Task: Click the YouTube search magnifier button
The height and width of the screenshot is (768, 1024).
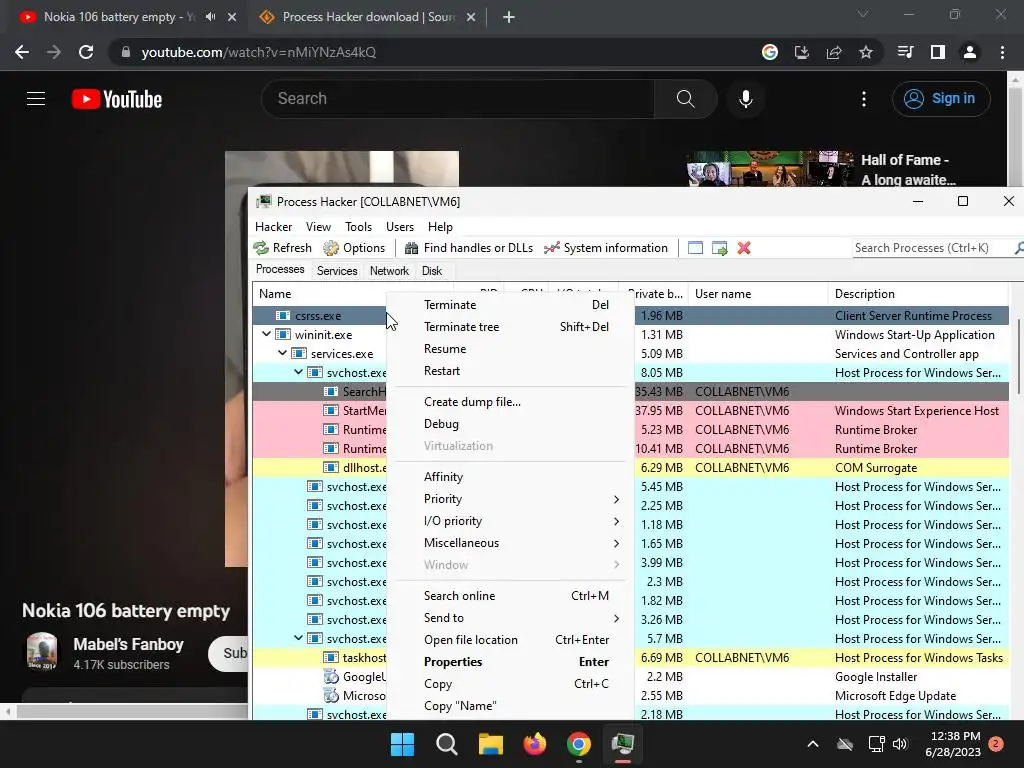Action: pyautogui.click(x=685, y=99)
